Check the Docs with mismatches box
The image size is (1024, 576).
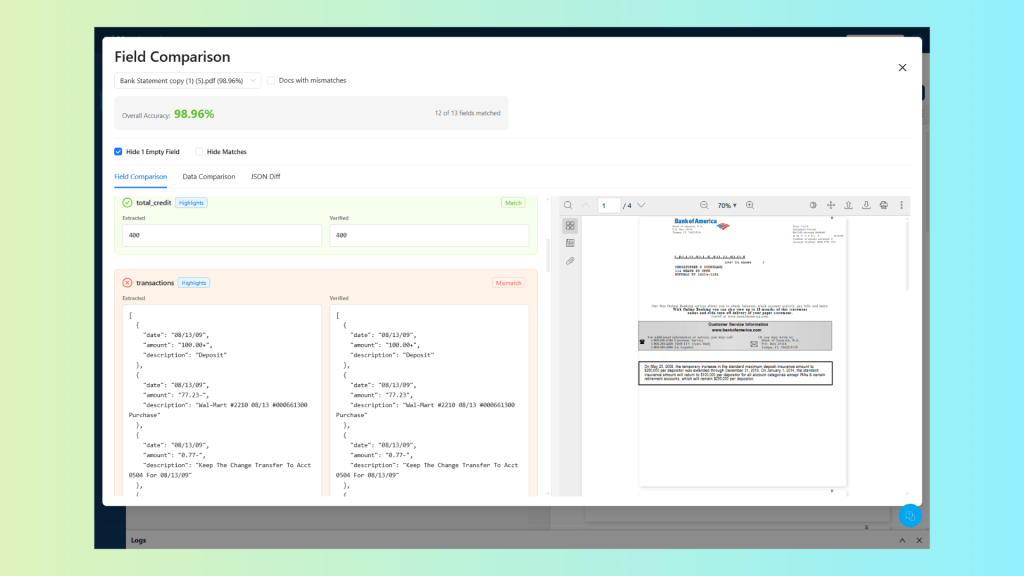click(x=271, y=80)
